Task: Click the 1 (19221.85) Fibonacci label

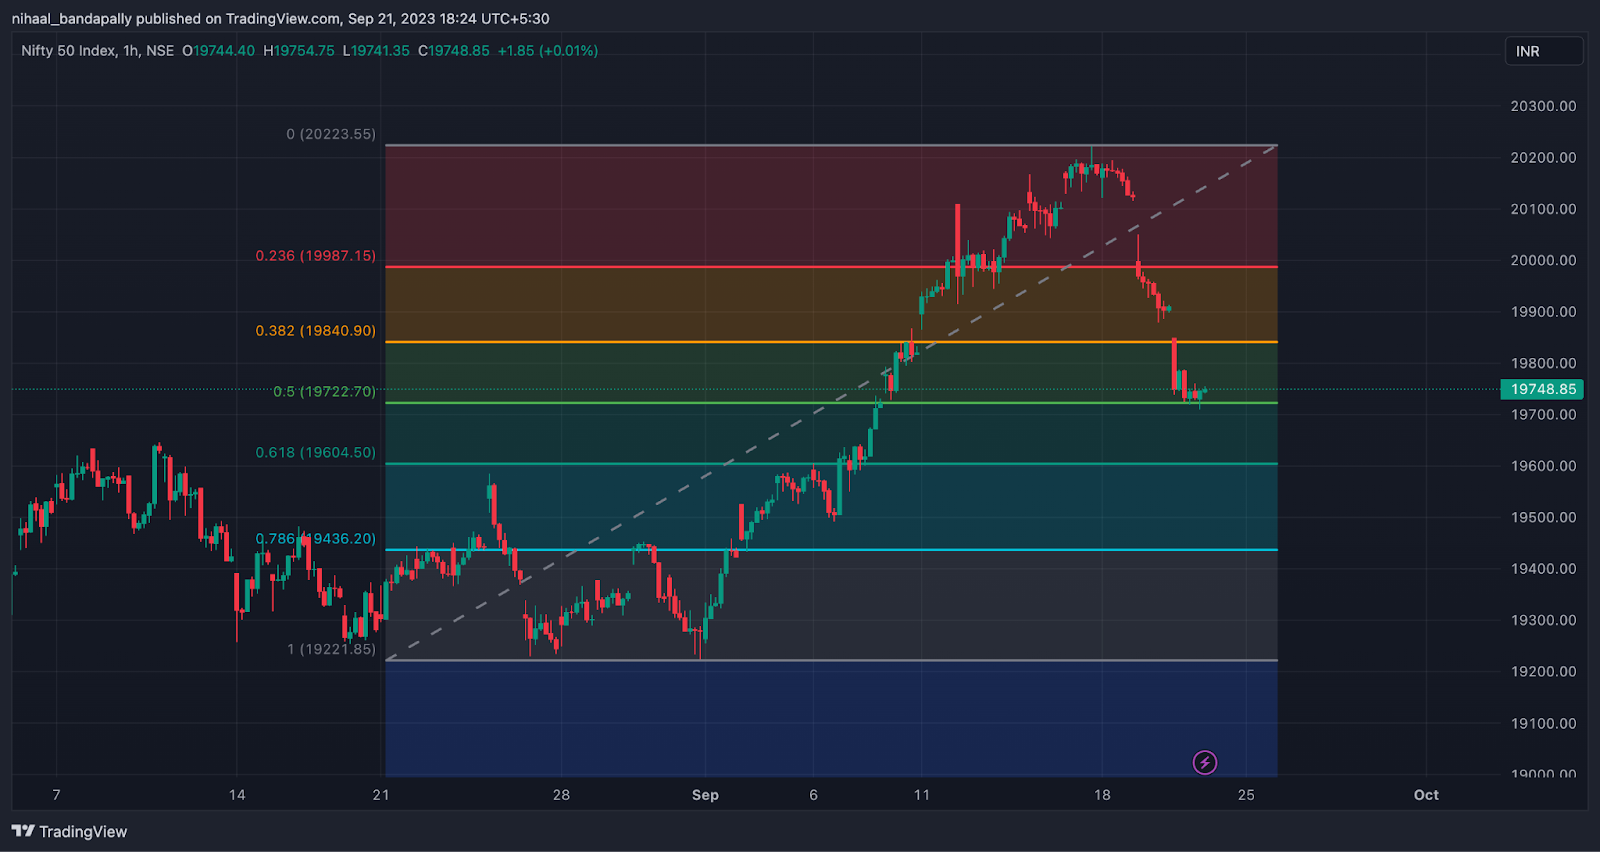Action: 332,649
